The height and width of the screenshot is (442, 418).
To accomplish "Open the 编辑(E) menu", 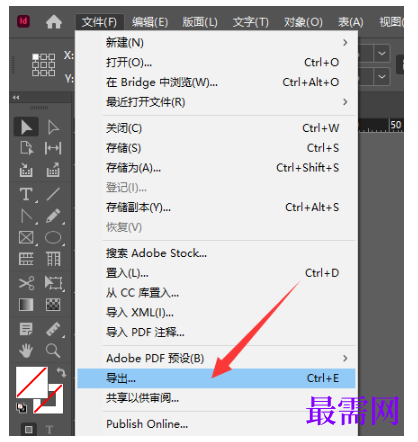I will [x=150, y=22].
